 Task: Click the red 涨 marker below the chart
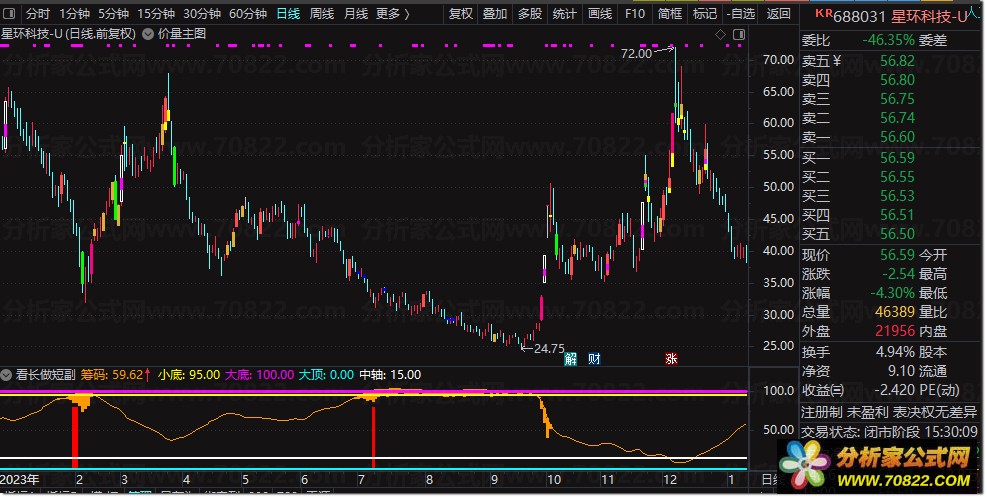671,359
